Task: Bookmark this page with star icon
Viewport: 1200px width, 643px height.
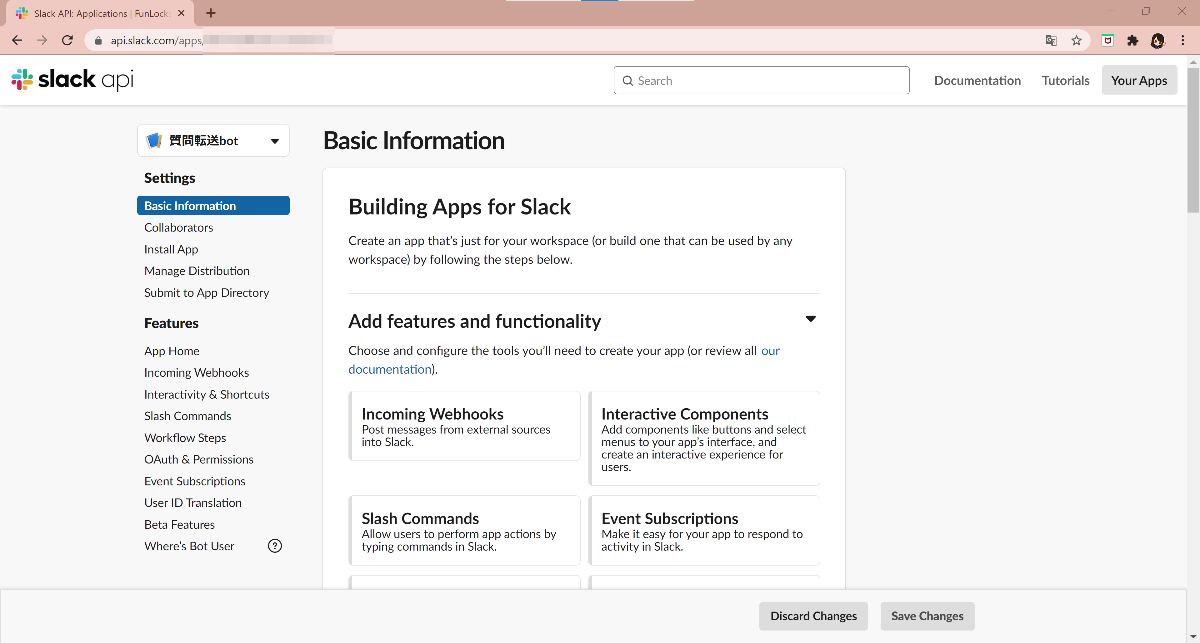Action: coord(1076,40)
